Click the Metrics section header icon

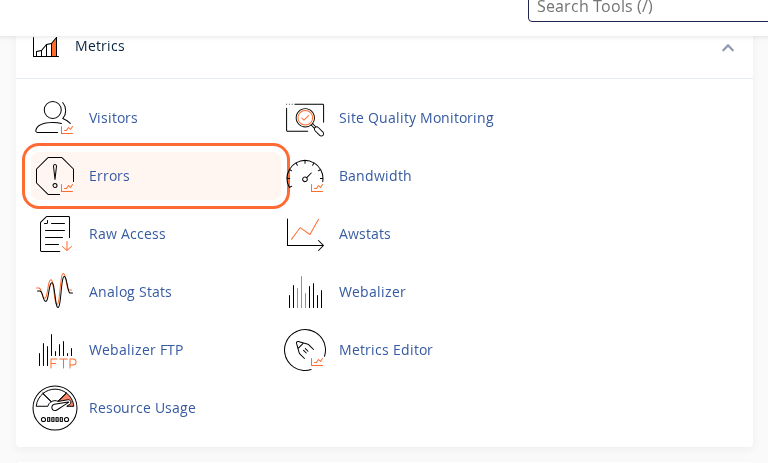46,46
